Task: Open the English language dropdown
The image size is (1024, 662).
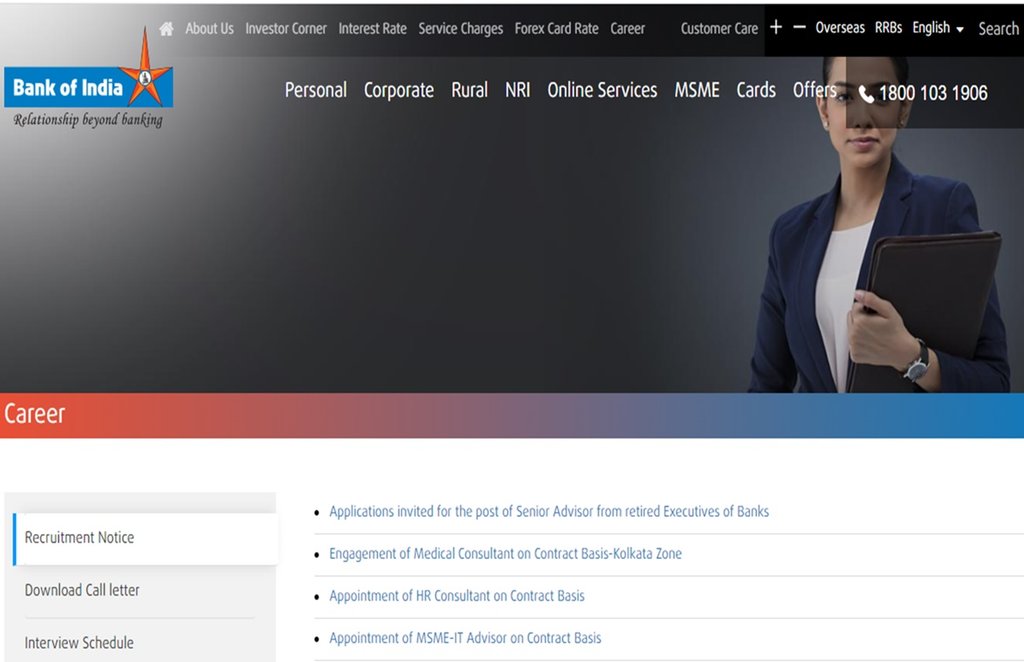Action: (x=938, y=28)
